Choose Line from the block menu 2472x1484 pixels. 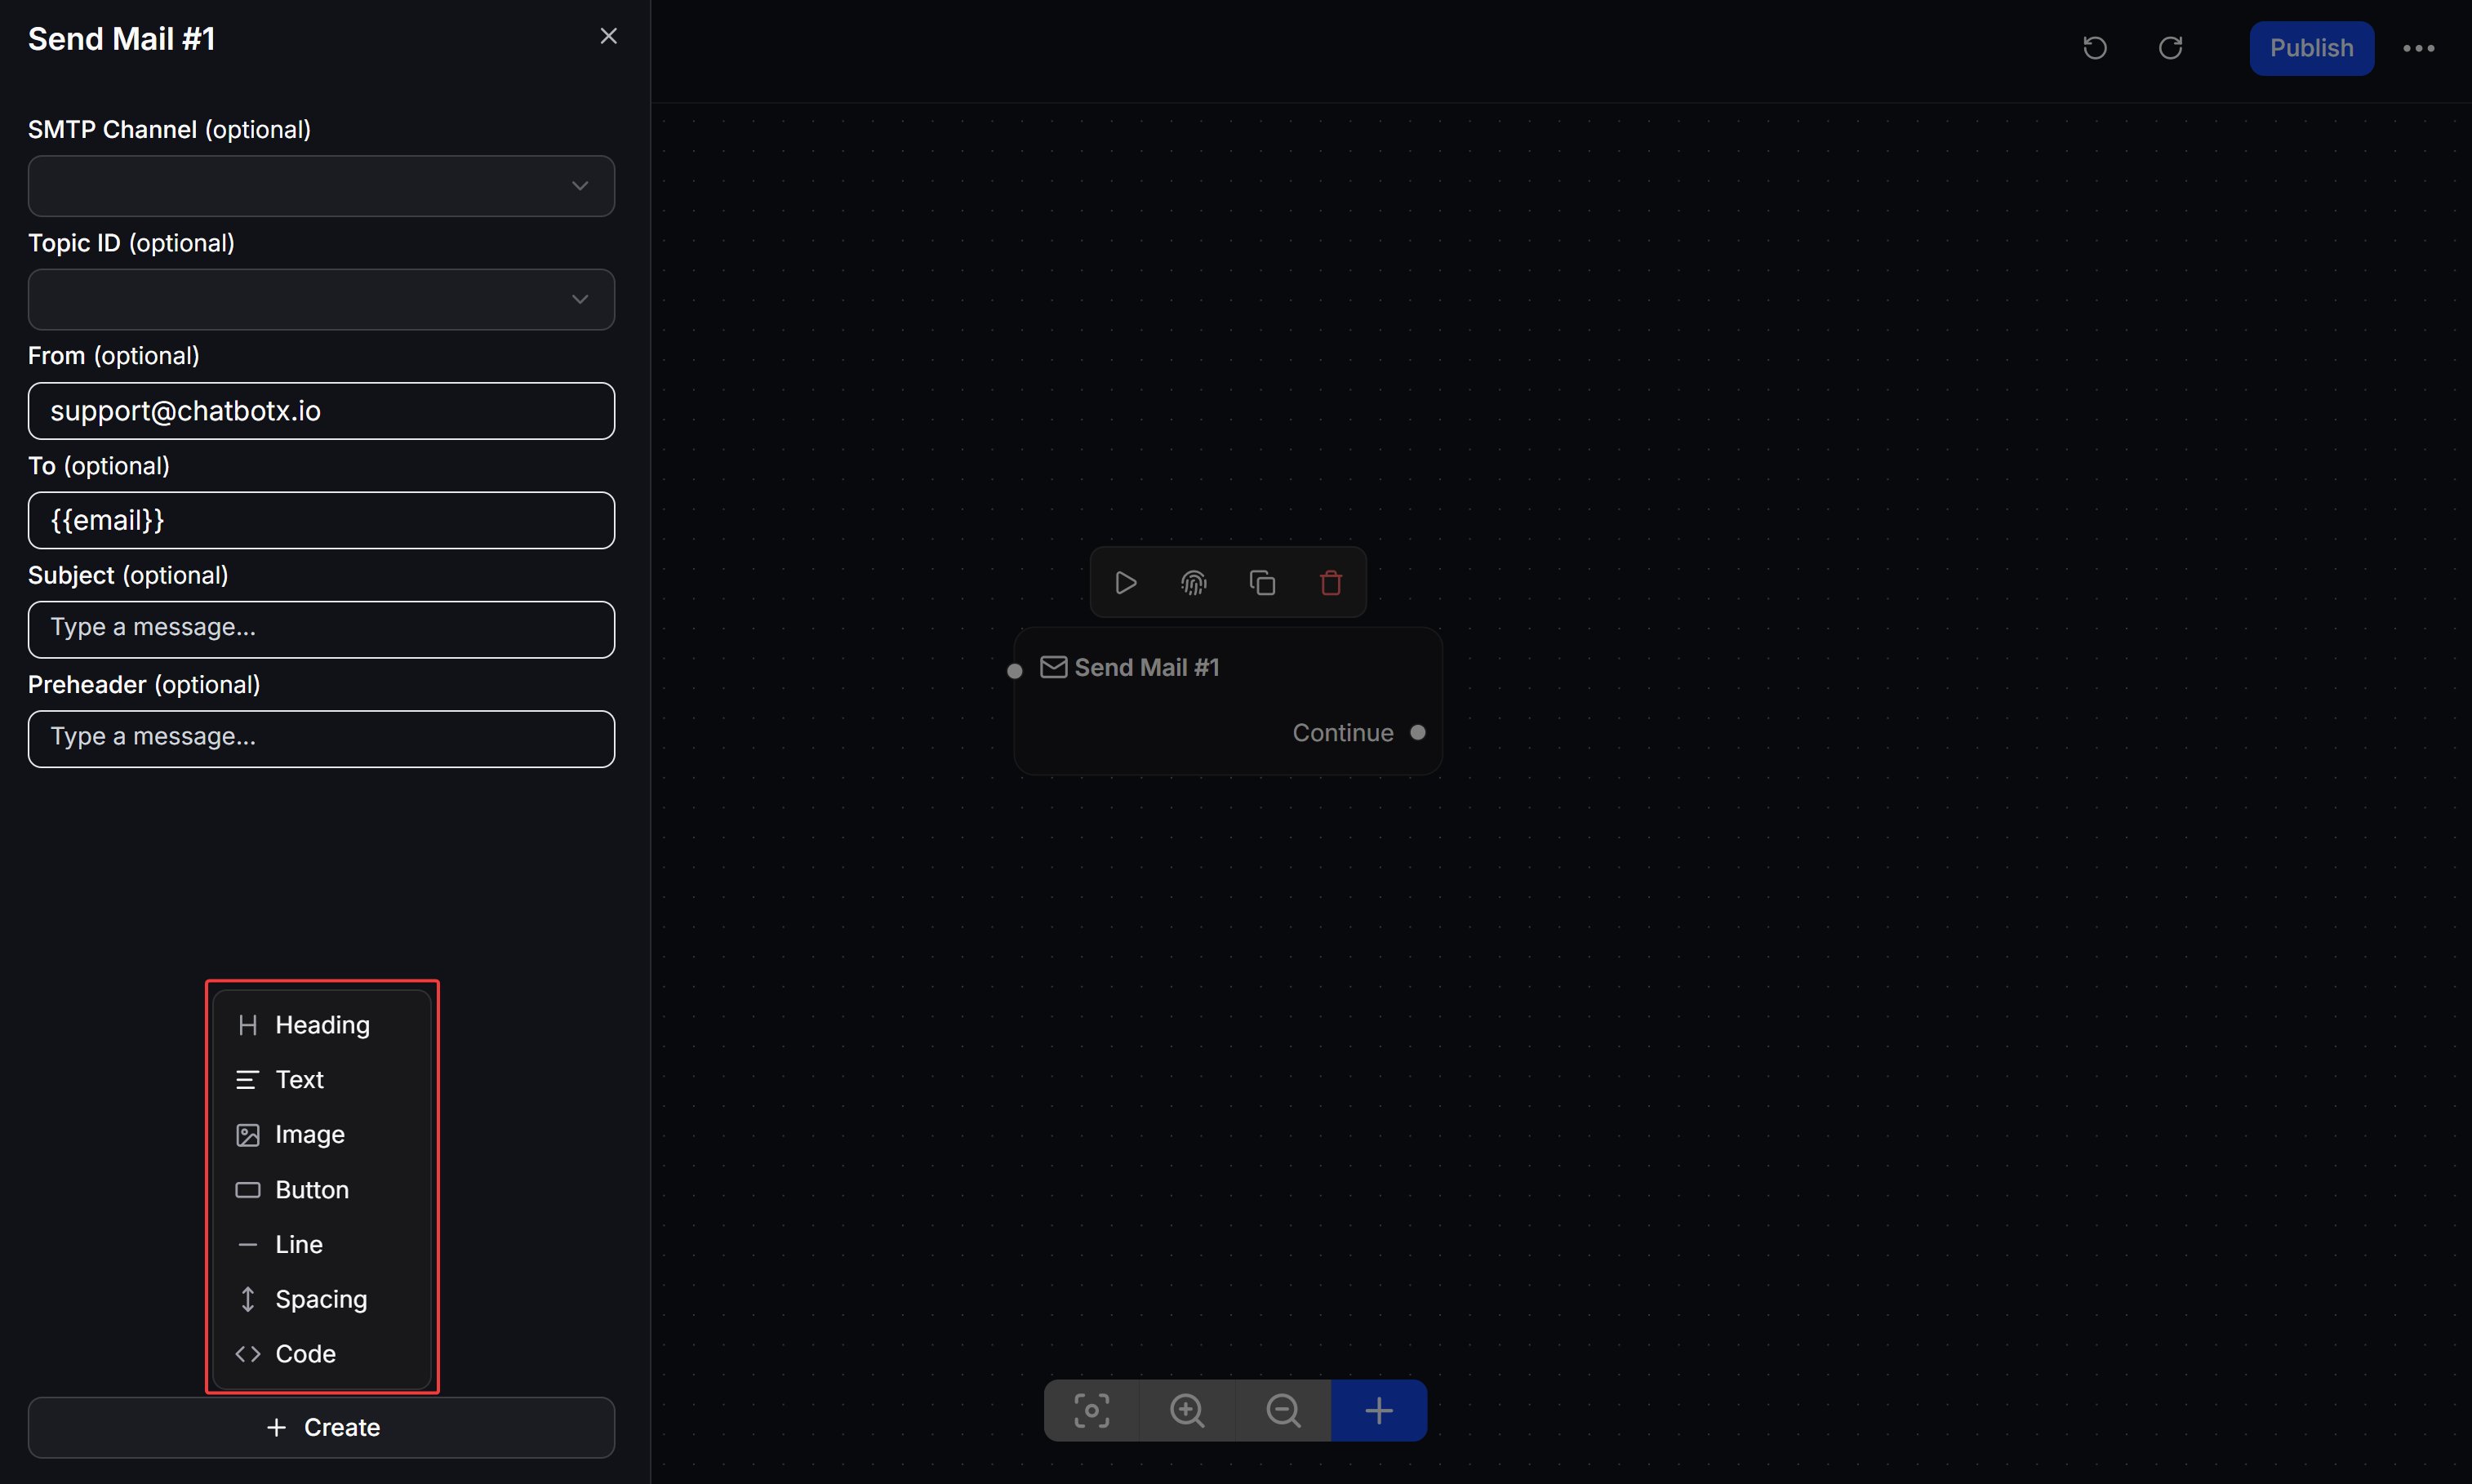(x=322, y=1245)
